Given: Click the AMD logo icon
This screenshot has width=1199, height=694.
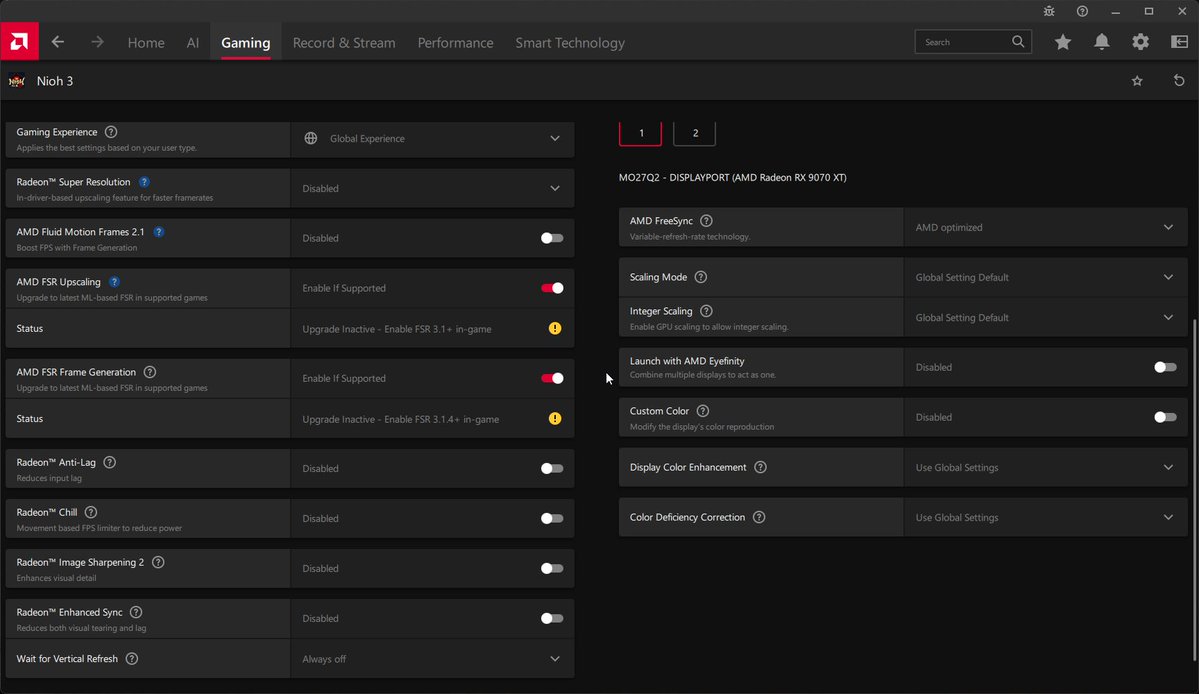Looking at the screenshot, I should point(19,41).
